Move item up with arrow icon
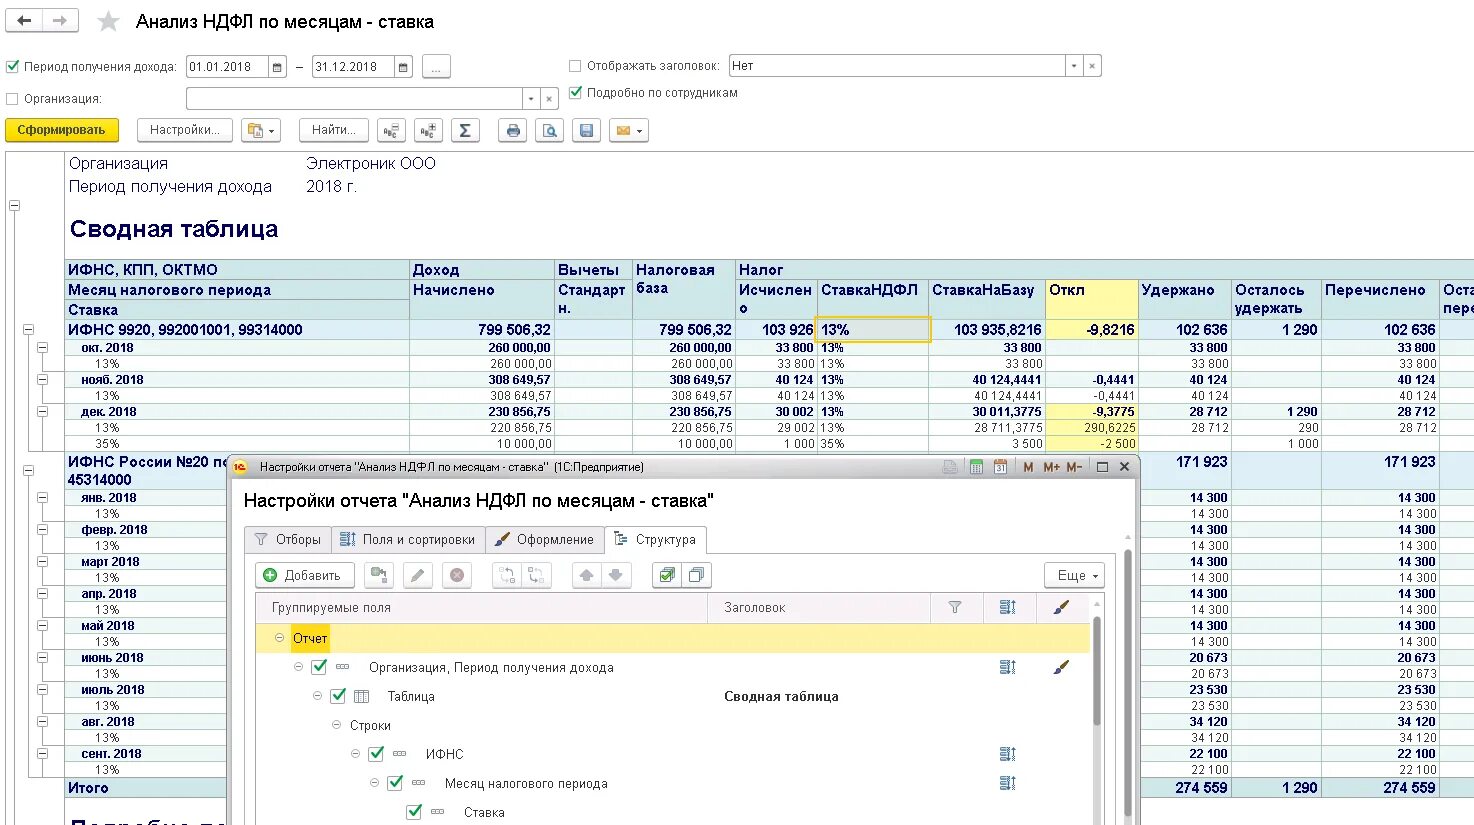This screenshot has width=1474, height=825. pyautogui.click(x=587, y=575)
